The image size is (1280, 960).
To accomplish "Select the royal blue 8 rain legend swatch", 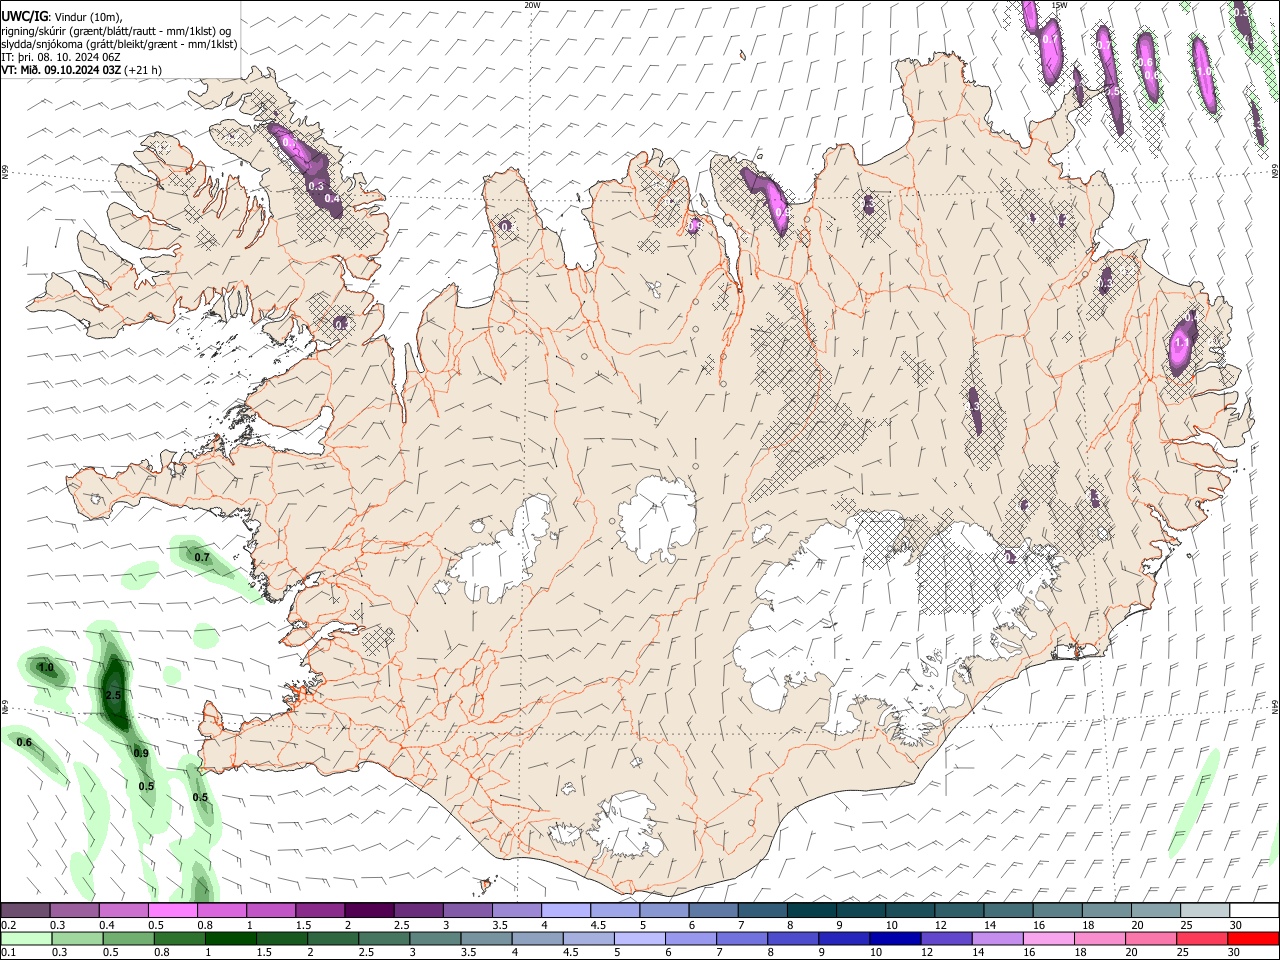I will tap(793, 938).
